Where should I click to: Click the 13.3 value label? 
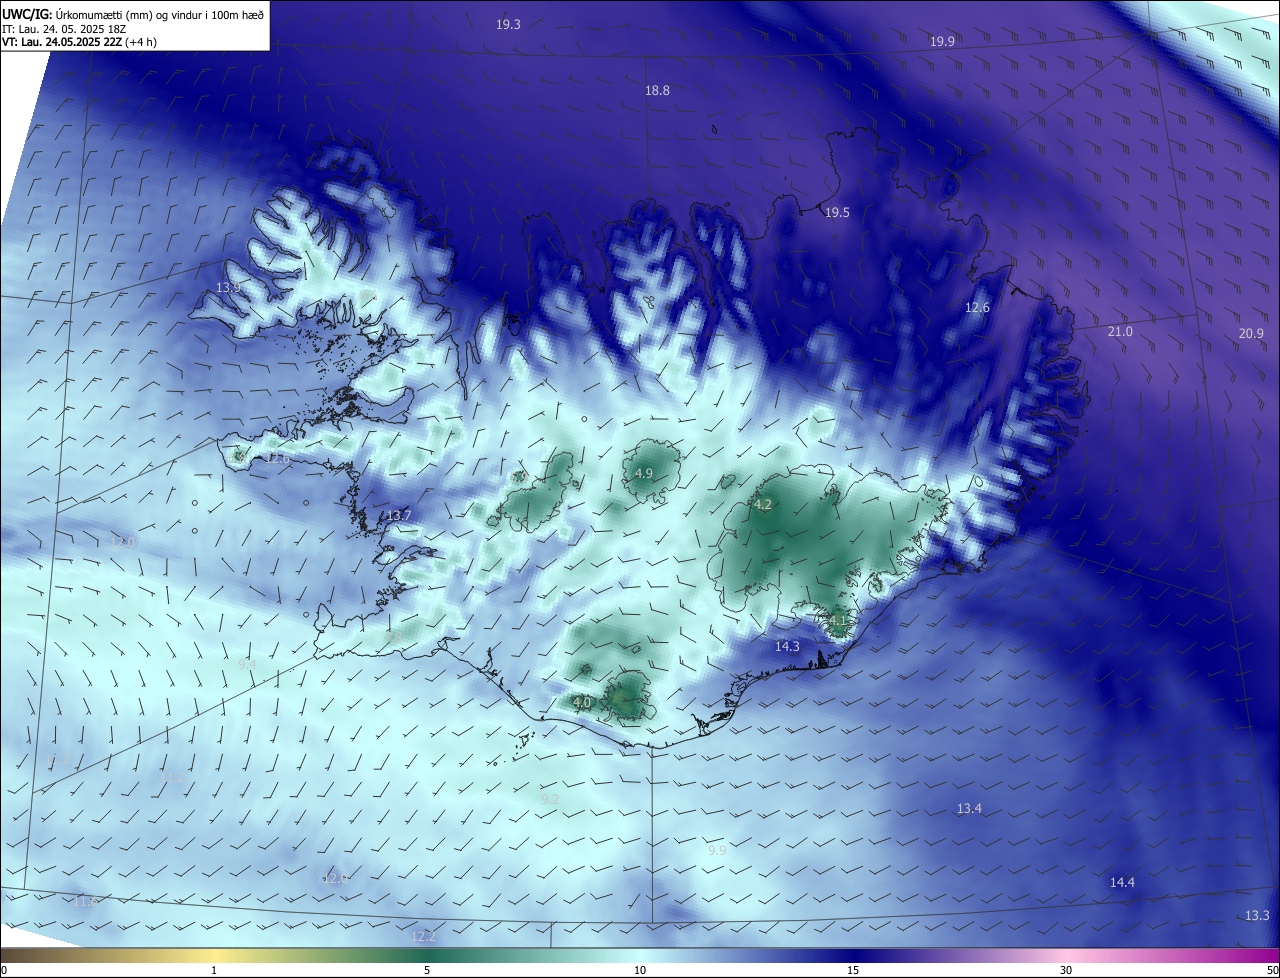point(1257,915)
